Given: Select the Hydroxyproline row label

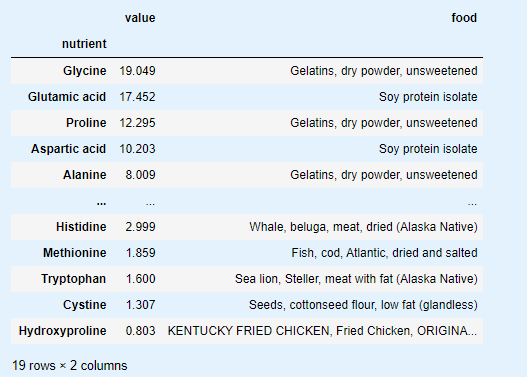Looking at the screenshot, I should (63, 331).
